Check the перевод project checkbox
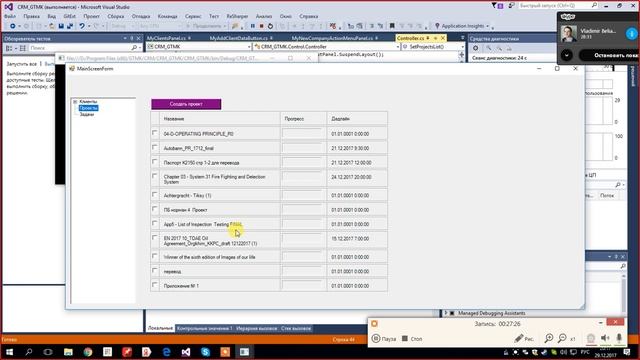 coord(155,271)
